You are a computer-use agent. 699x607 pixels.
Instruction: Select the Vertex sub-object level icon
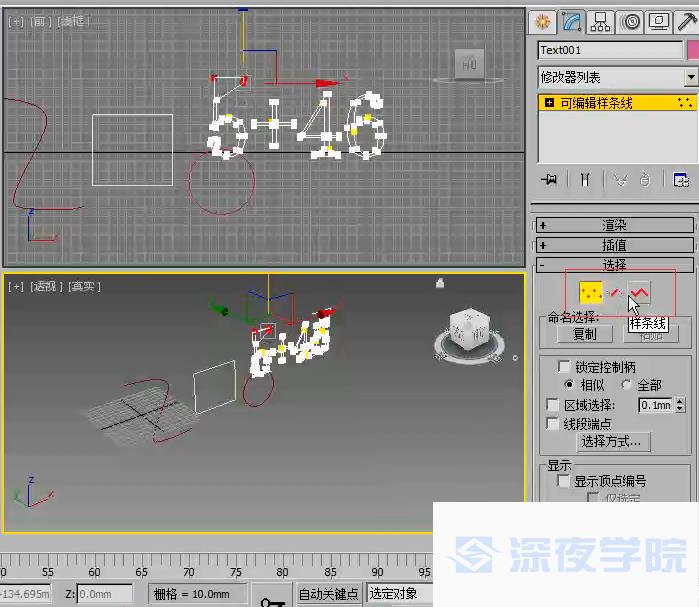(x=591, y=293)
